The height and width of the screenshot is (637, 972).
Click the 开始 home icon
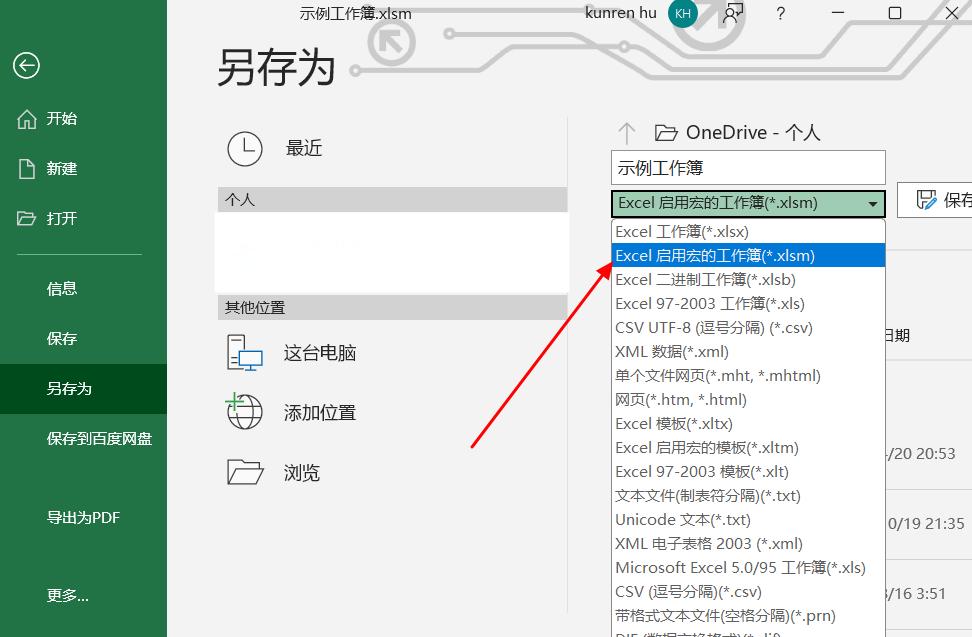pyautogui.click(x=27, y=118)
